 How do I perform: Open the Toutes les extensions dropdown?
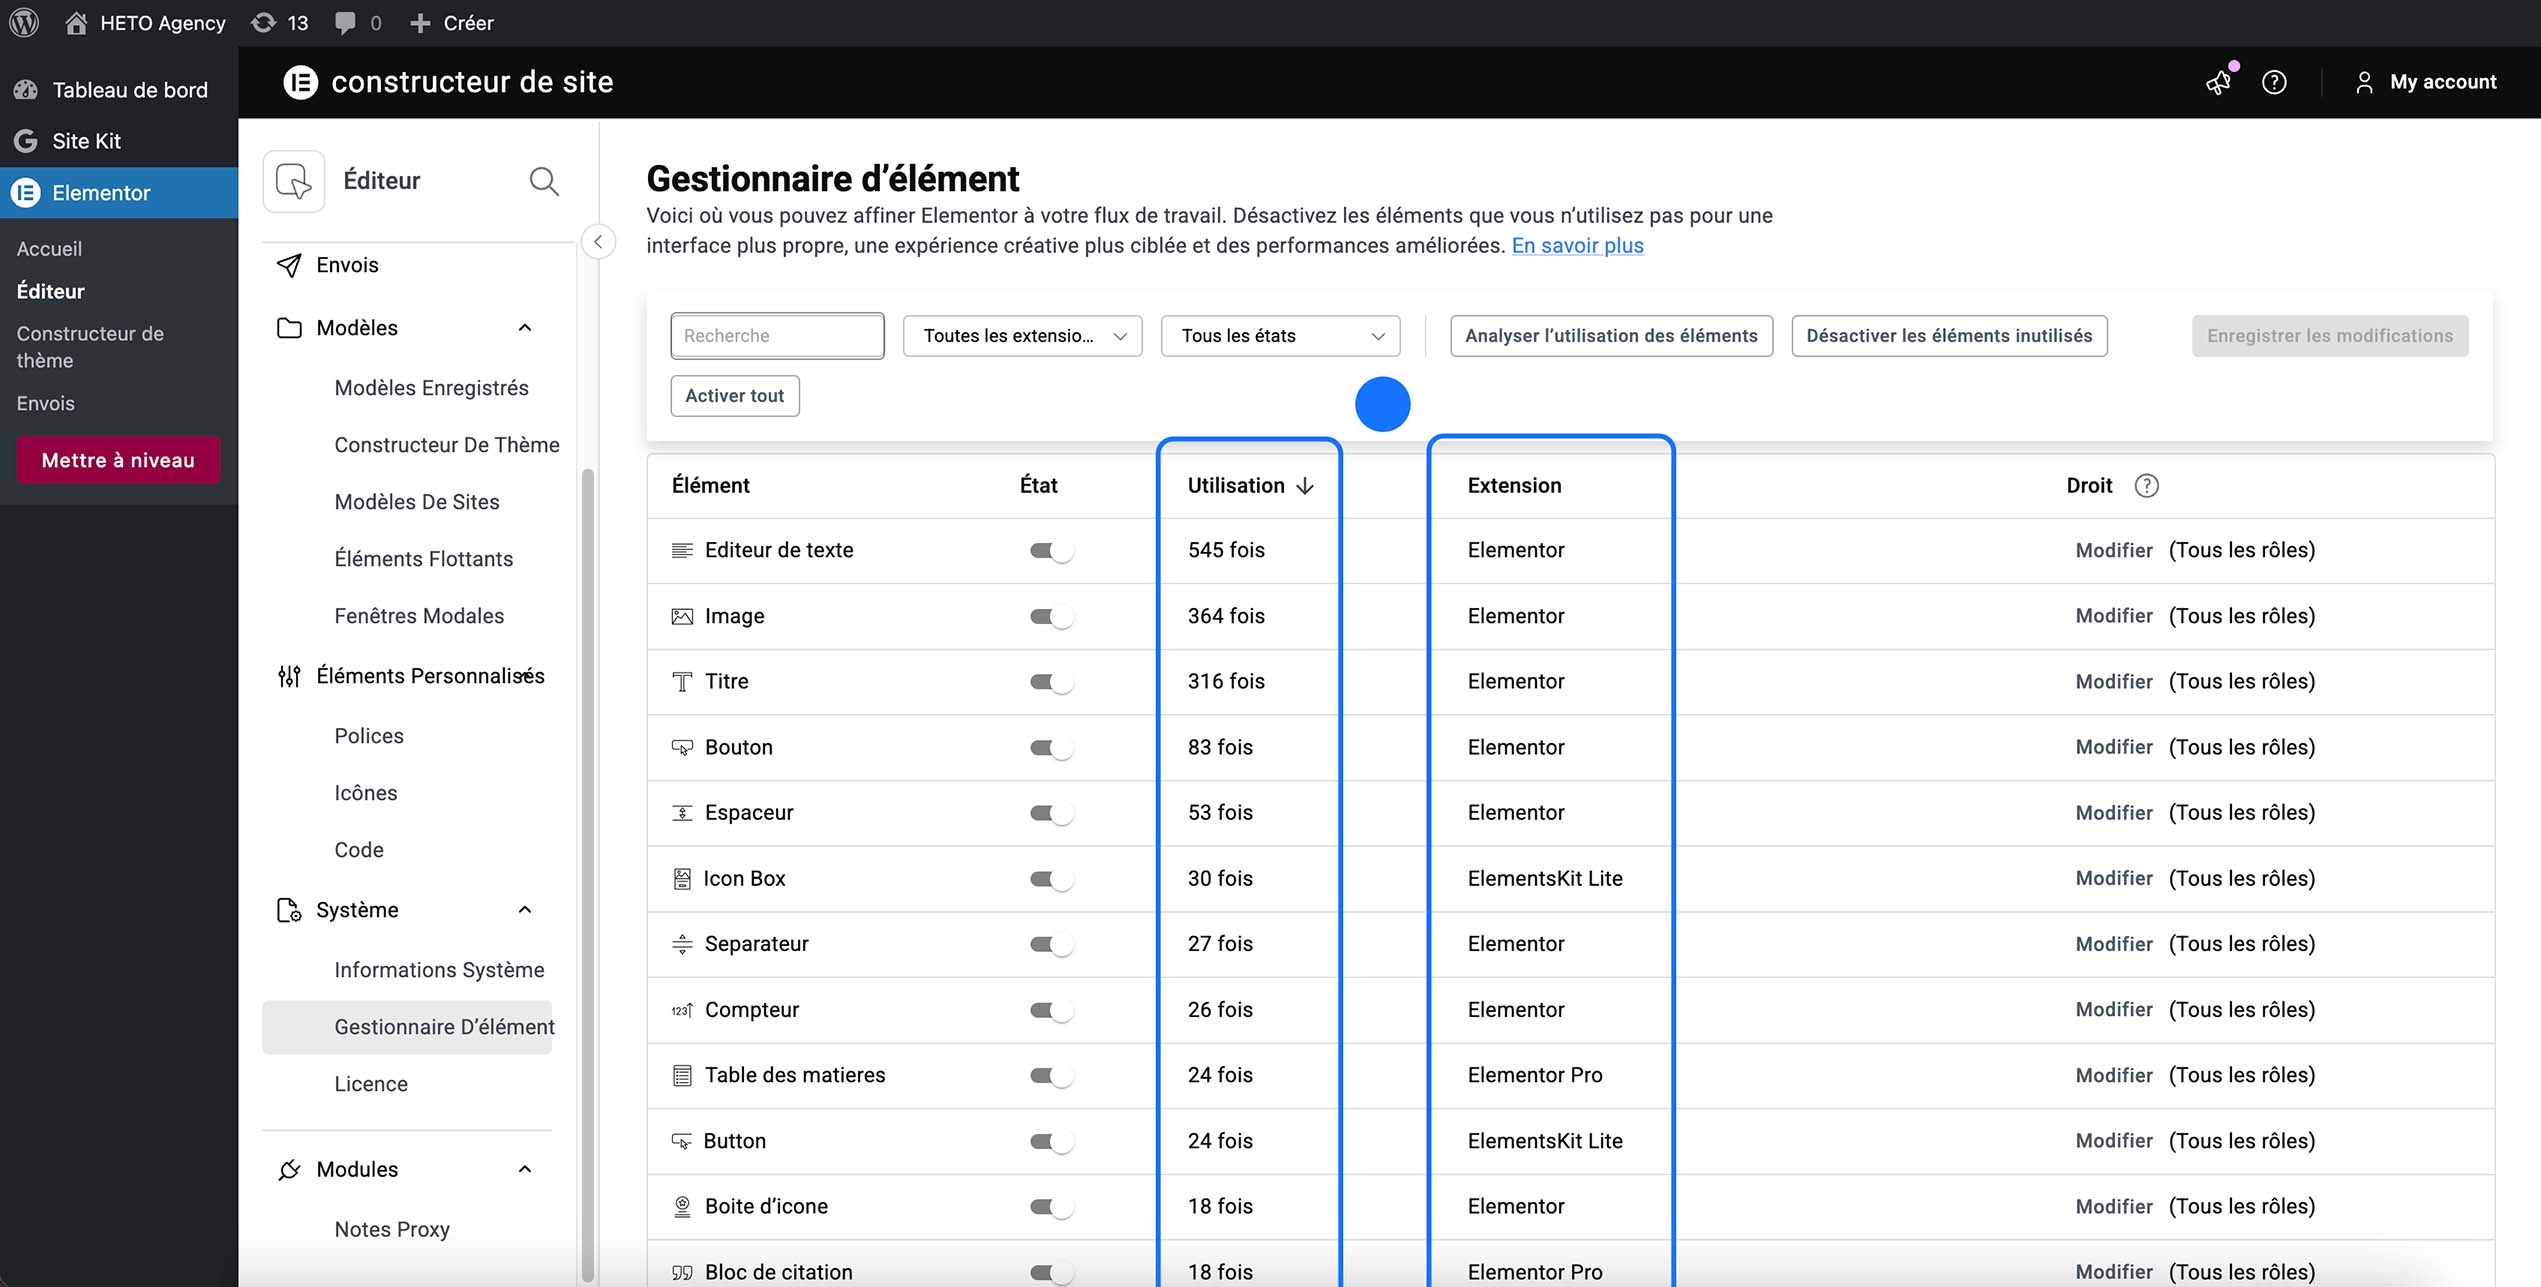1021,335
